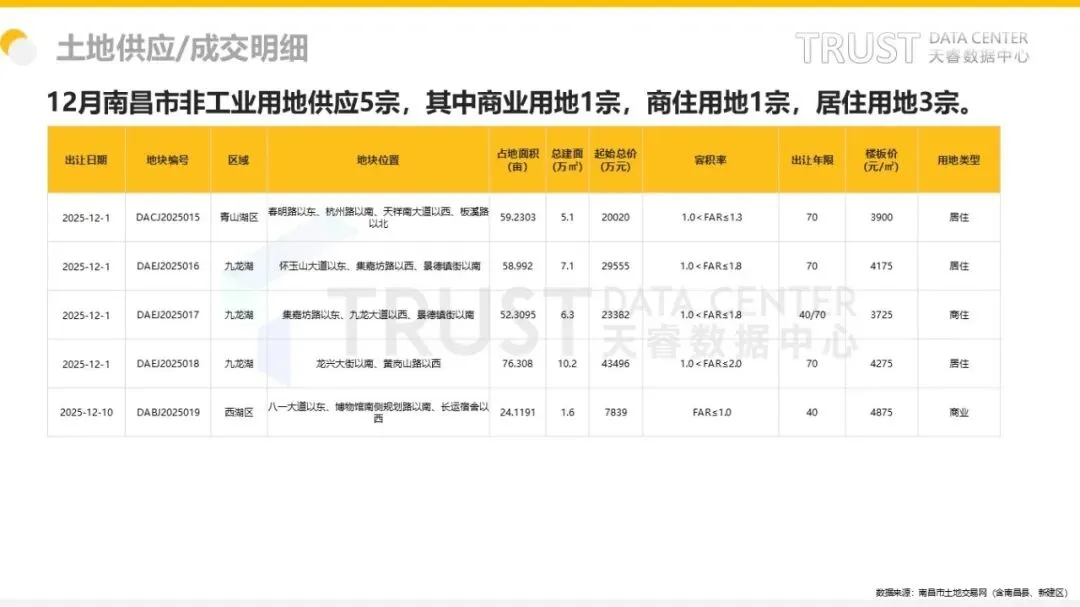This screenshot has width=1080, height=607.
Task: Click floor price 4175
Action: (881, 266)
